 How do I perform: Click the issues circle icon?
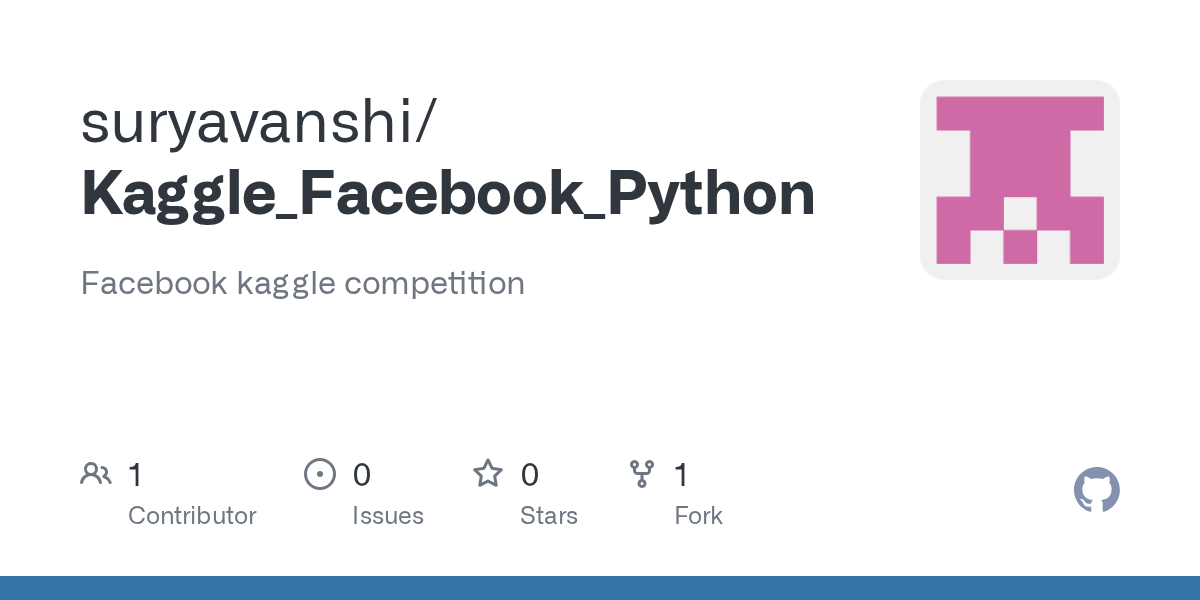pyautogui.click(x=320, y=474)
